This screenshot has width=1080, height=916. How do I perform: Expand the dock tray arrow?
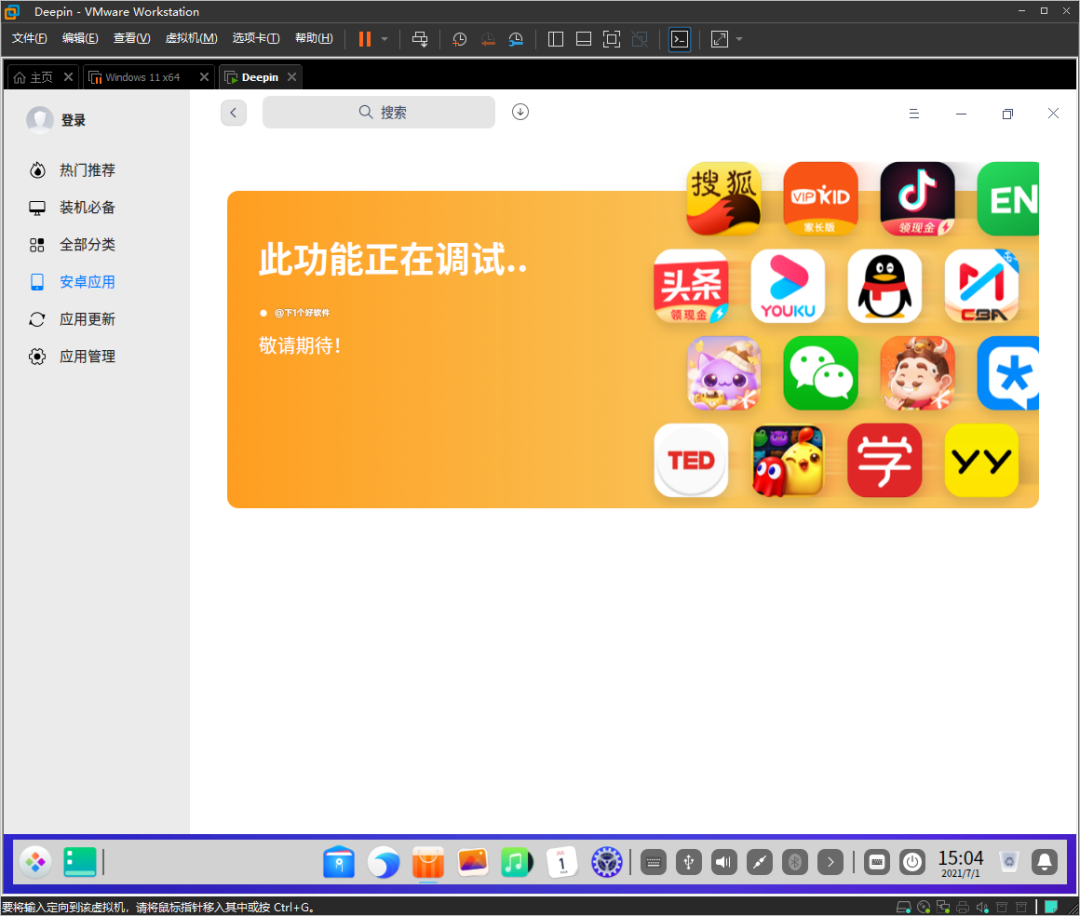tap(830, 862)
